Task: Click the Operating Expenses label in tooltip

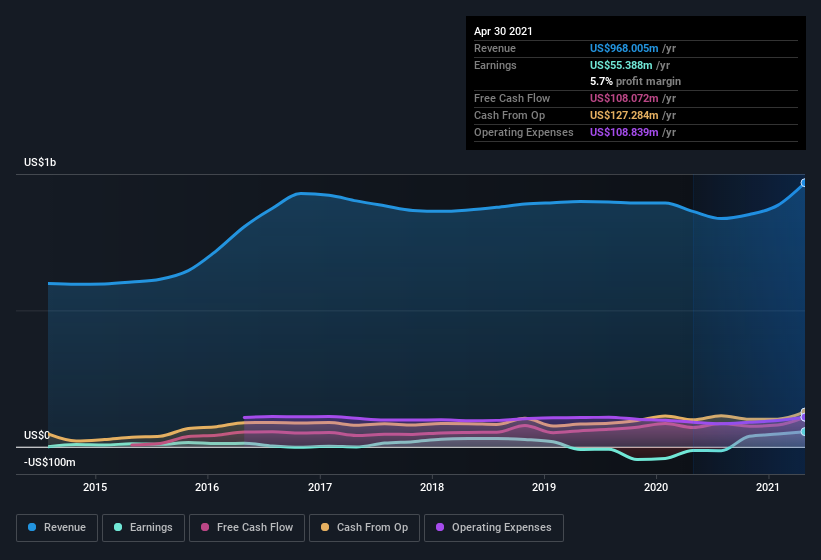Action: pos(524,132)
